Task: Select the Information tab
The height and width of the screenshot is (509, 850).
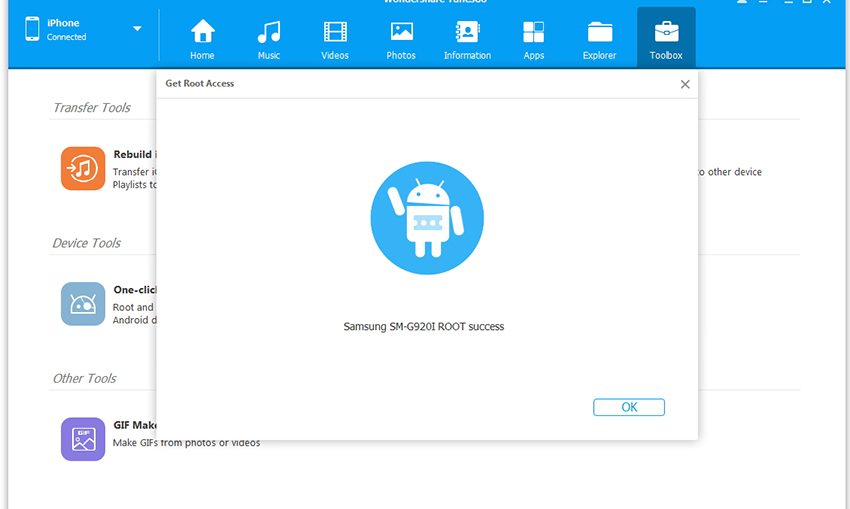Action: tap(467, 39)
